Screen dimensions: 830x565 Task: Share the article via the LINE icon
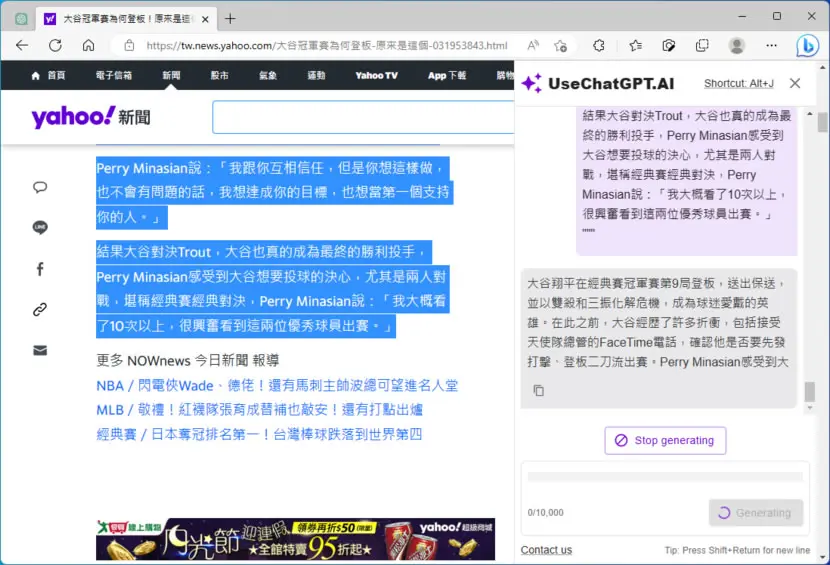pos(40,228)
